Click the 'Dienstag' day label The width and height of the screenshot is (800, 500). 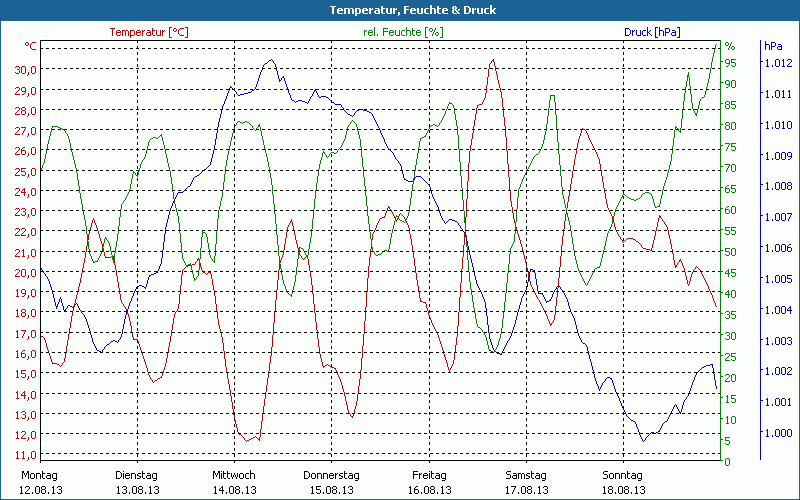(x=137, y=475)
